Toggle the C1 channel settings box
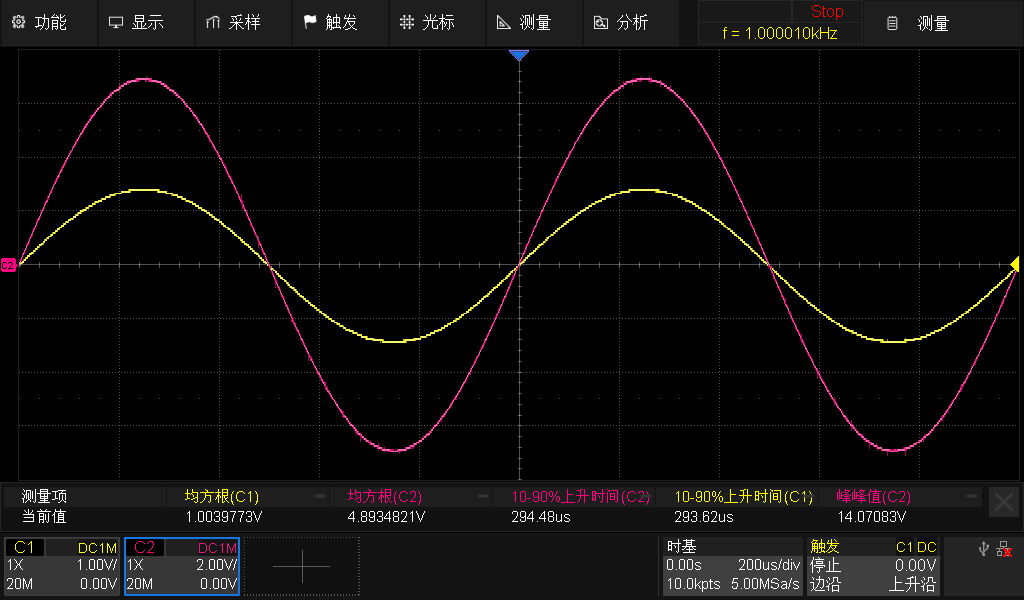 tap(61, 566)
